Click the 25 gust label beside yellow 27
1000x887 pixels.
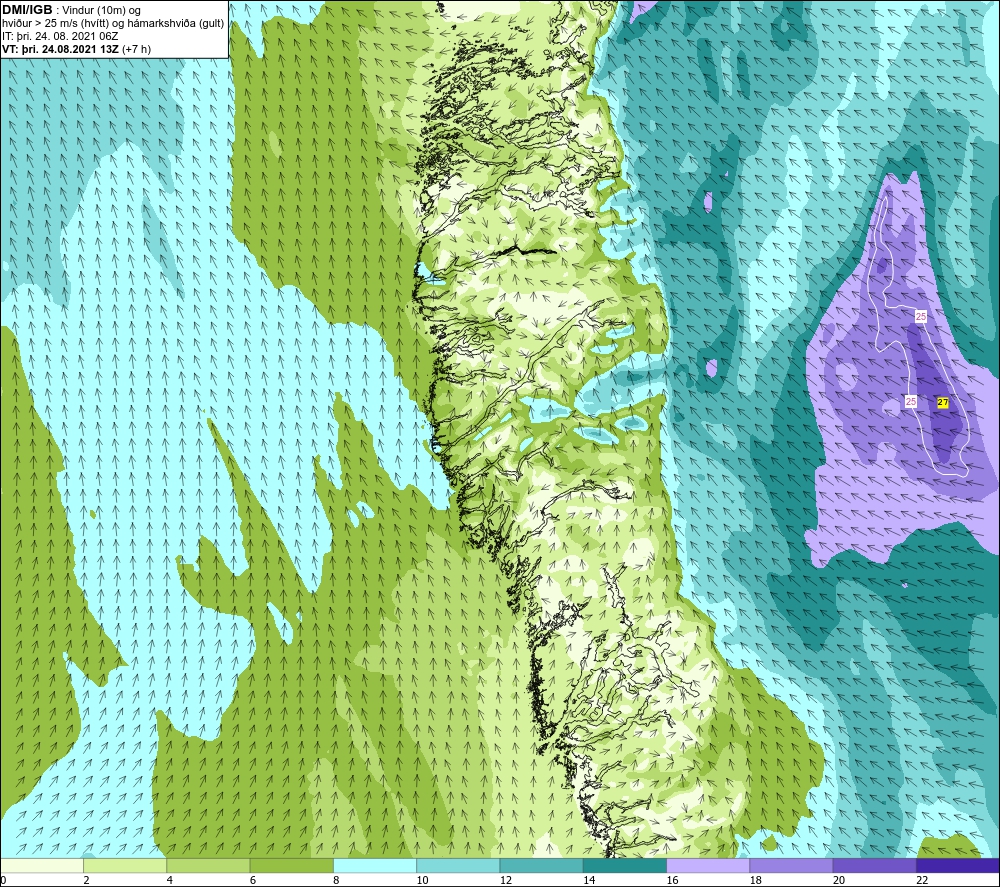click(x=911, y=401)
